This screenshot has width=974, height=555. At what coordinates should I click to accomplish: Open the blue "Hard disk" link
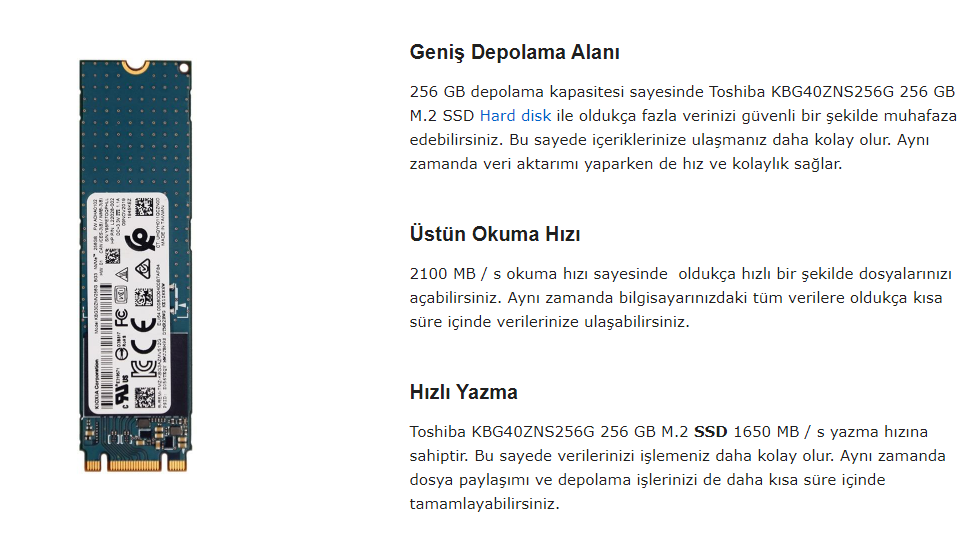pos(515,116)
